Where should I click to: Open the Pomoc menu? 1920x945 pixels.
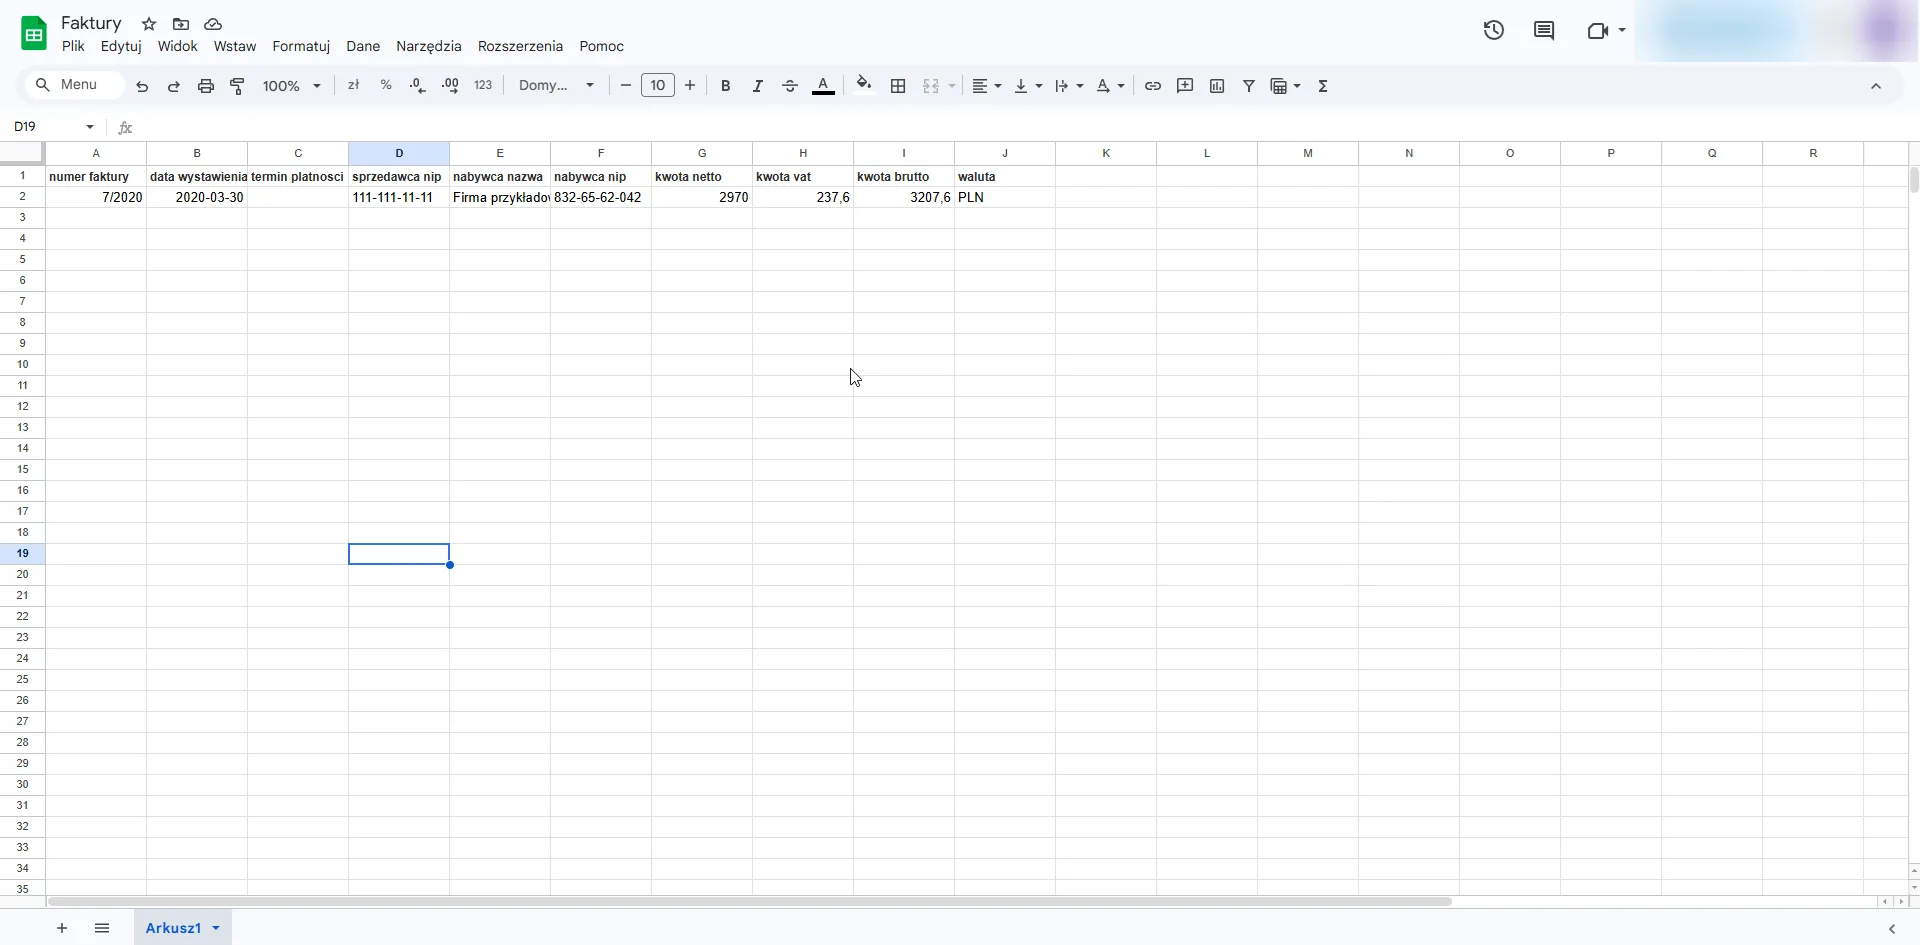(x=601, y=46)
